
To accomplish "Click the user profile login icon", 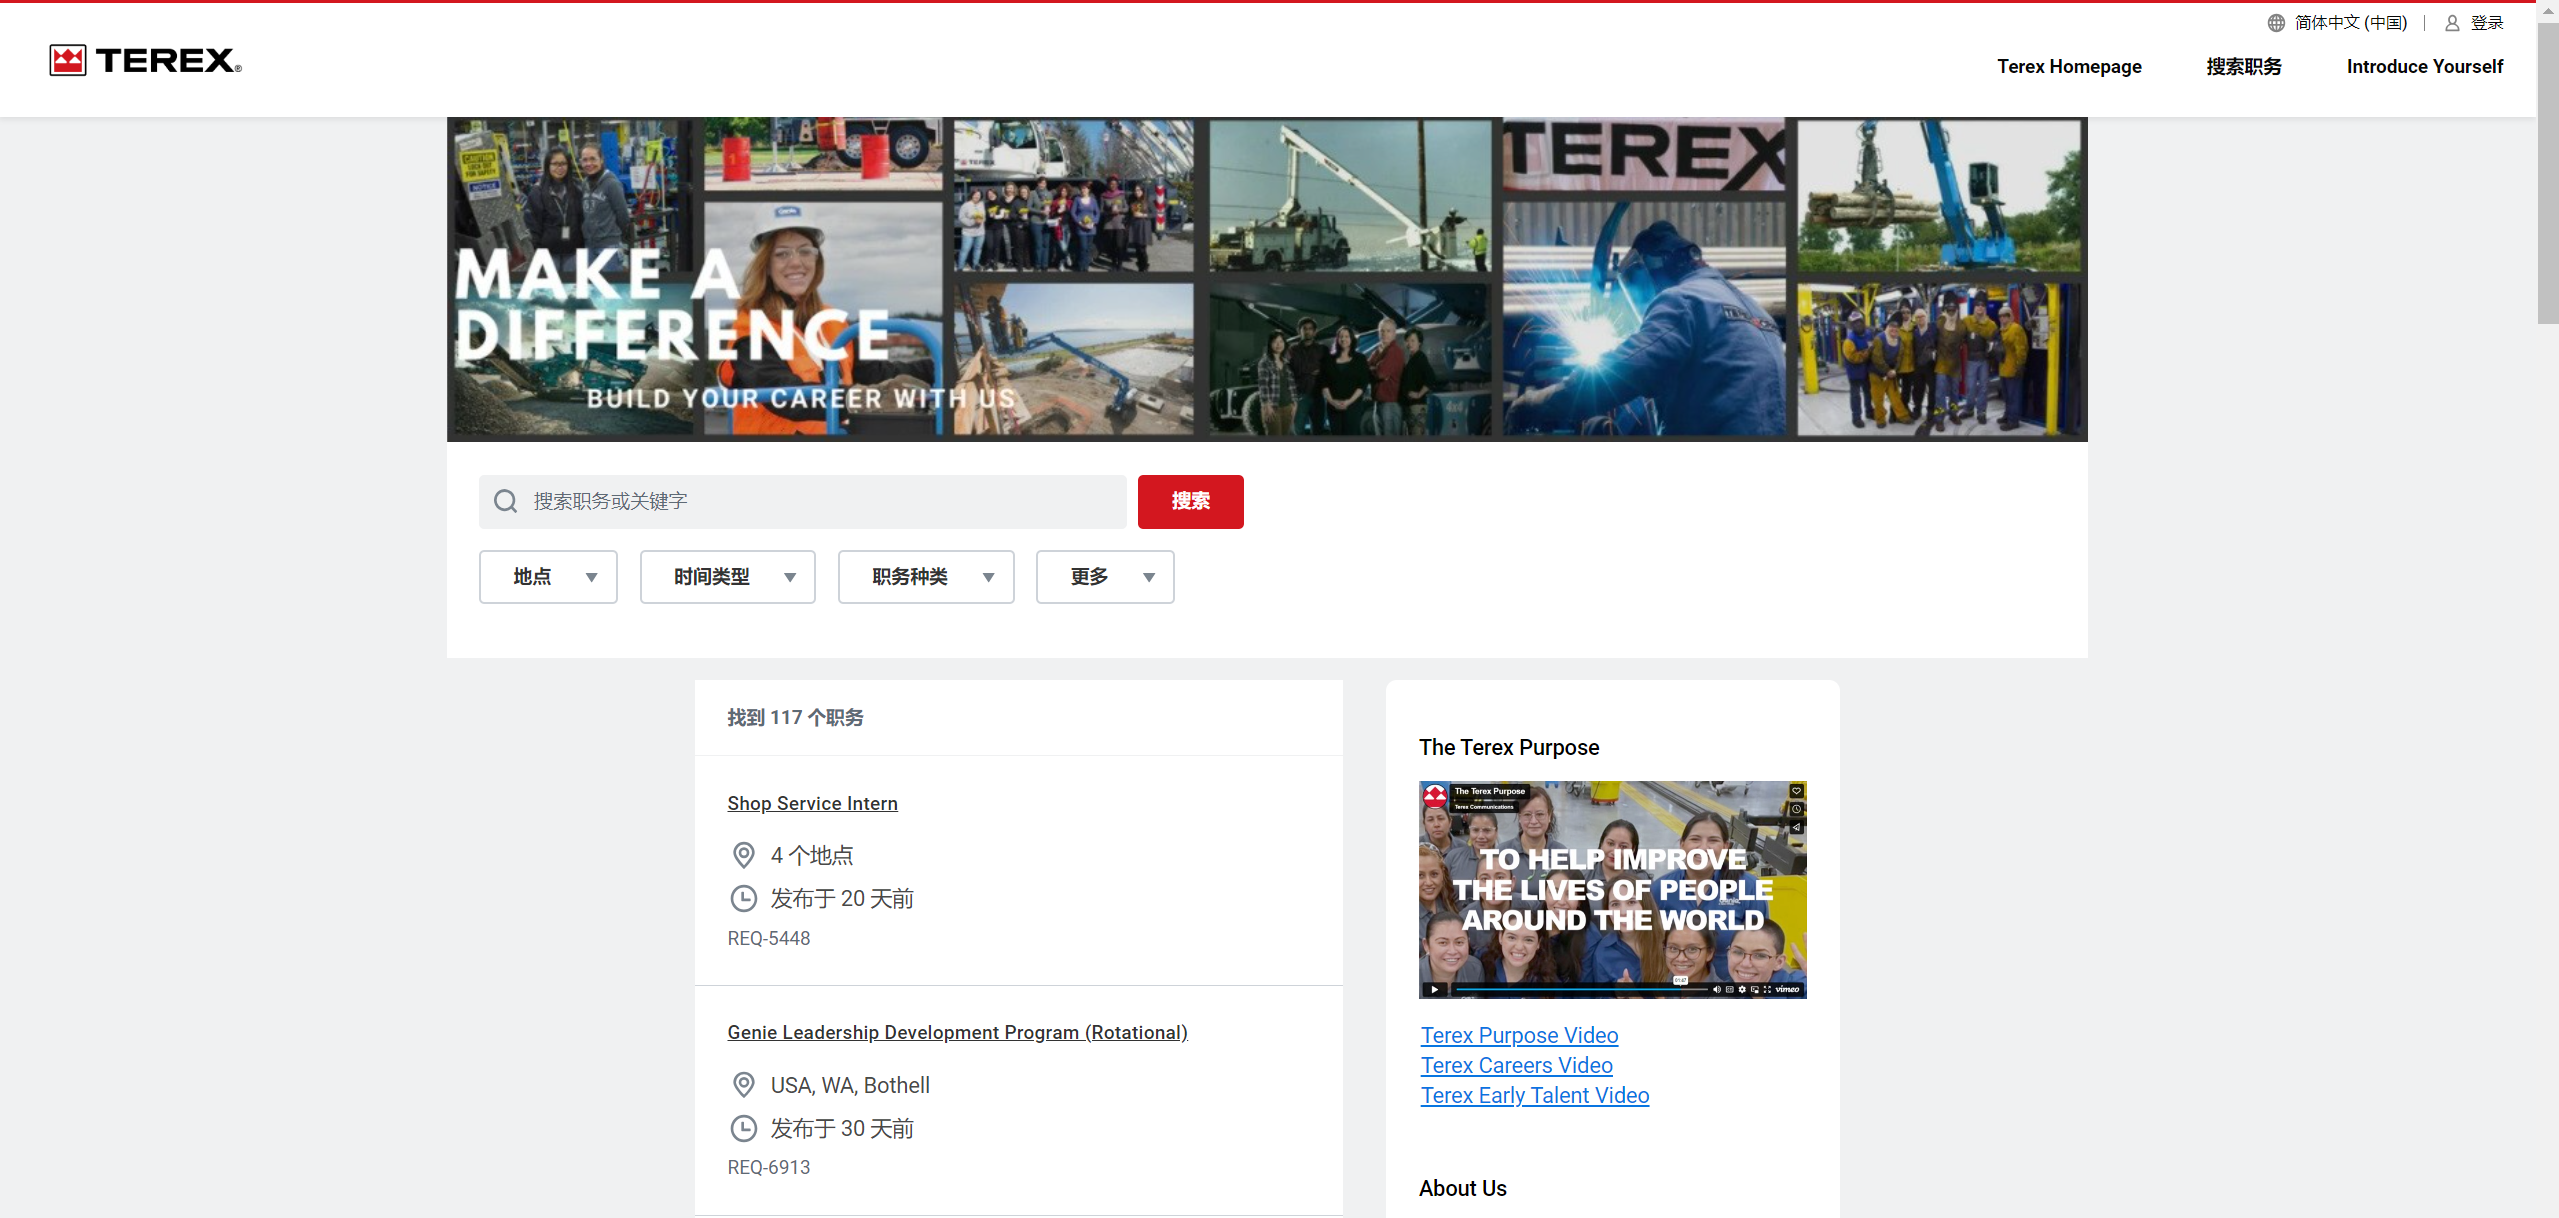I will coord(2452,23).
